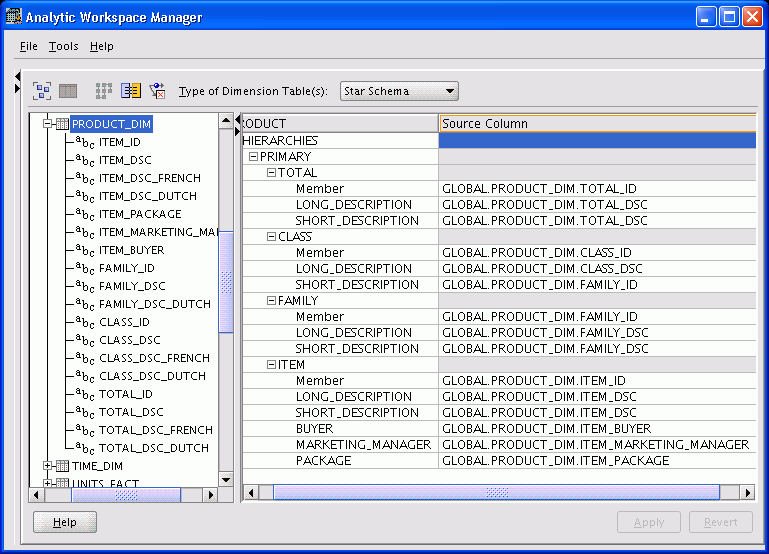Click the GLOBAL.PRODUCT_DIM.ITEM_PACKAGE source cell

597,460
